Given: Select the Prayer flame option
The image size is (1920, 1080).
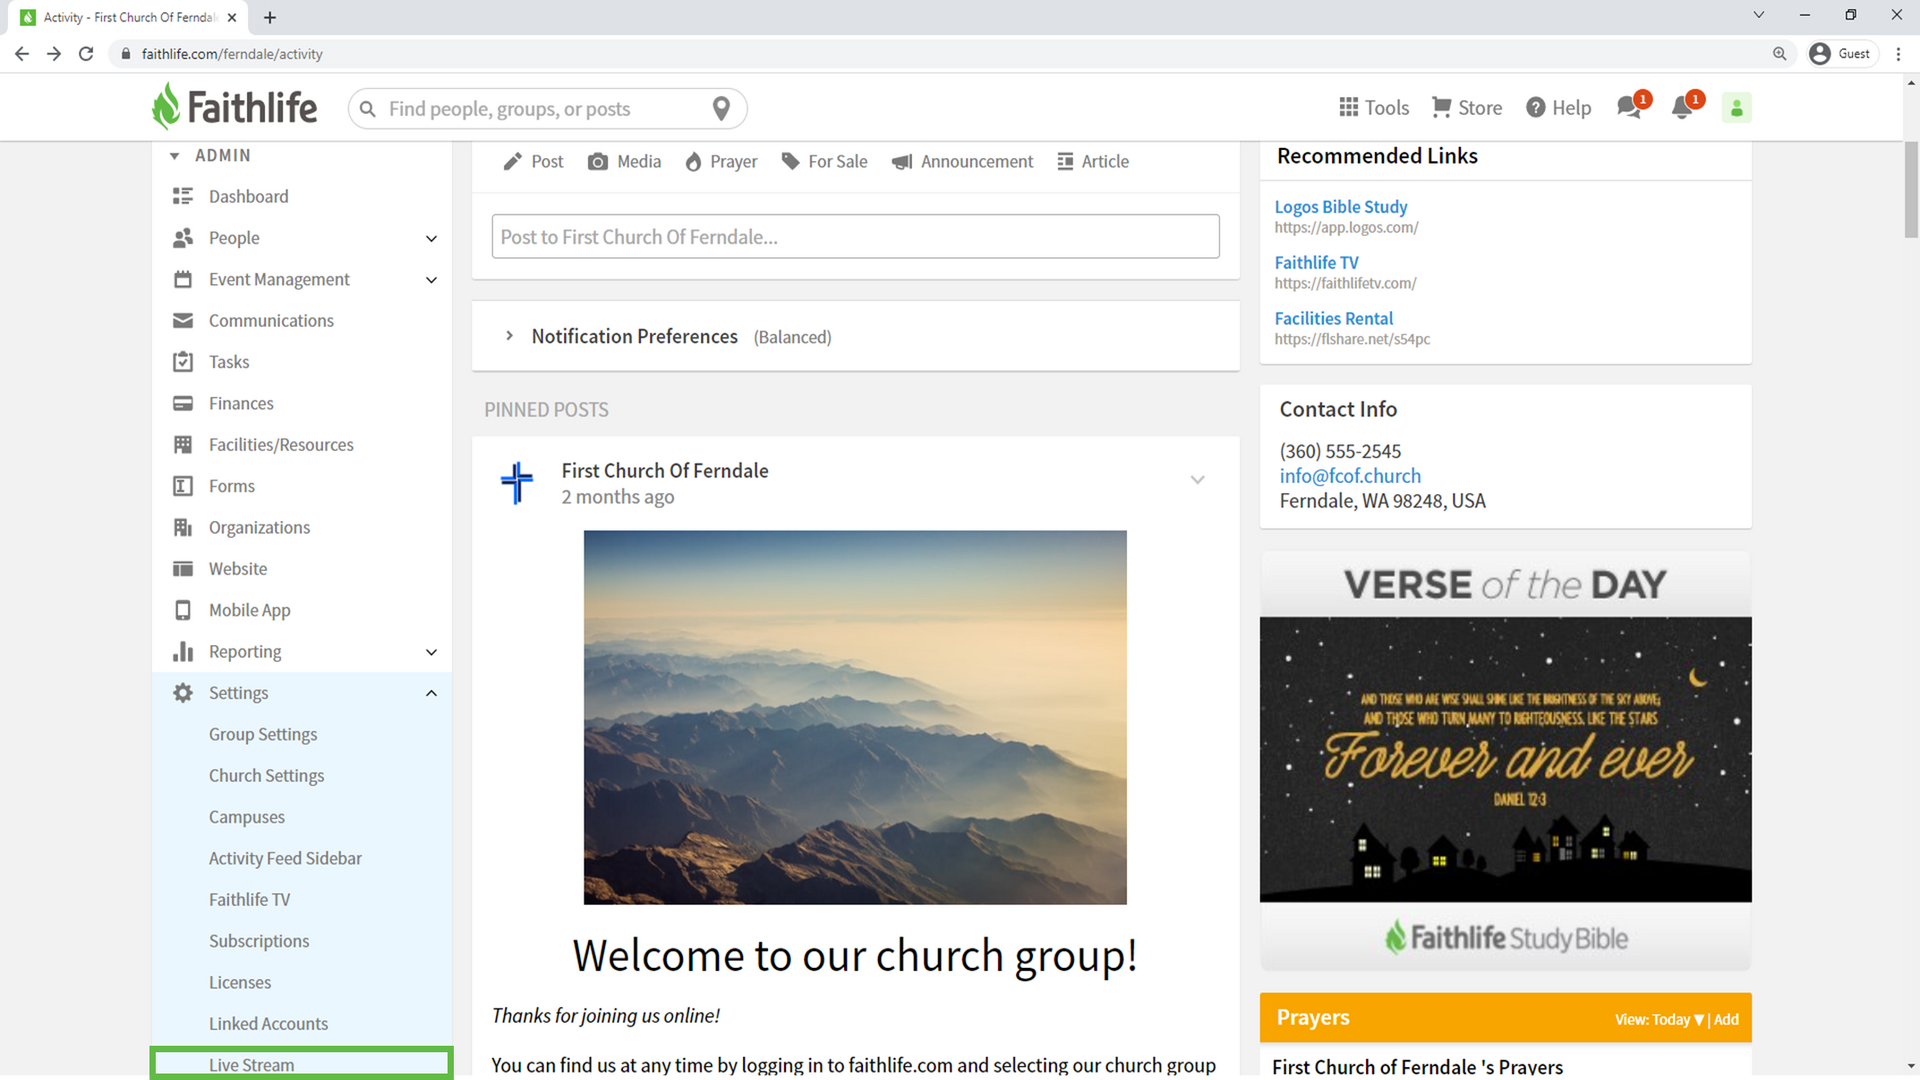Looking at the screenshot, I should click(x=721, y=161).
